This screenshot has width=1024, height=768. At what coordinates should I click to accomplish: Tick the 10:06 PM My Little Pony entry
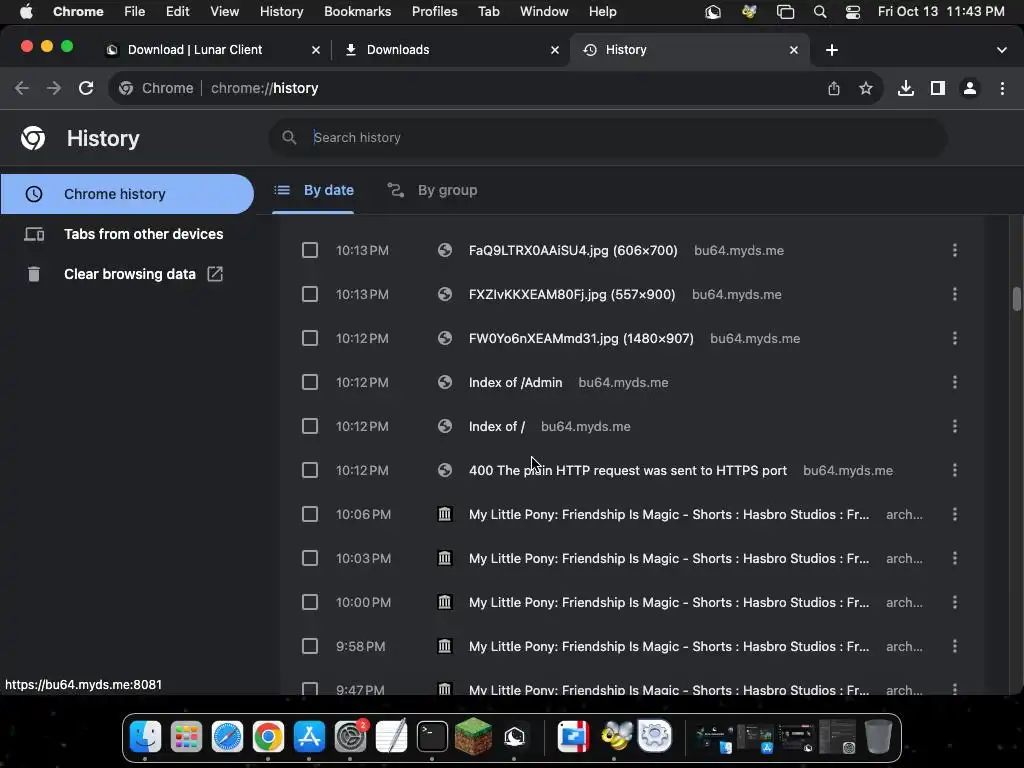coord(310,514)
